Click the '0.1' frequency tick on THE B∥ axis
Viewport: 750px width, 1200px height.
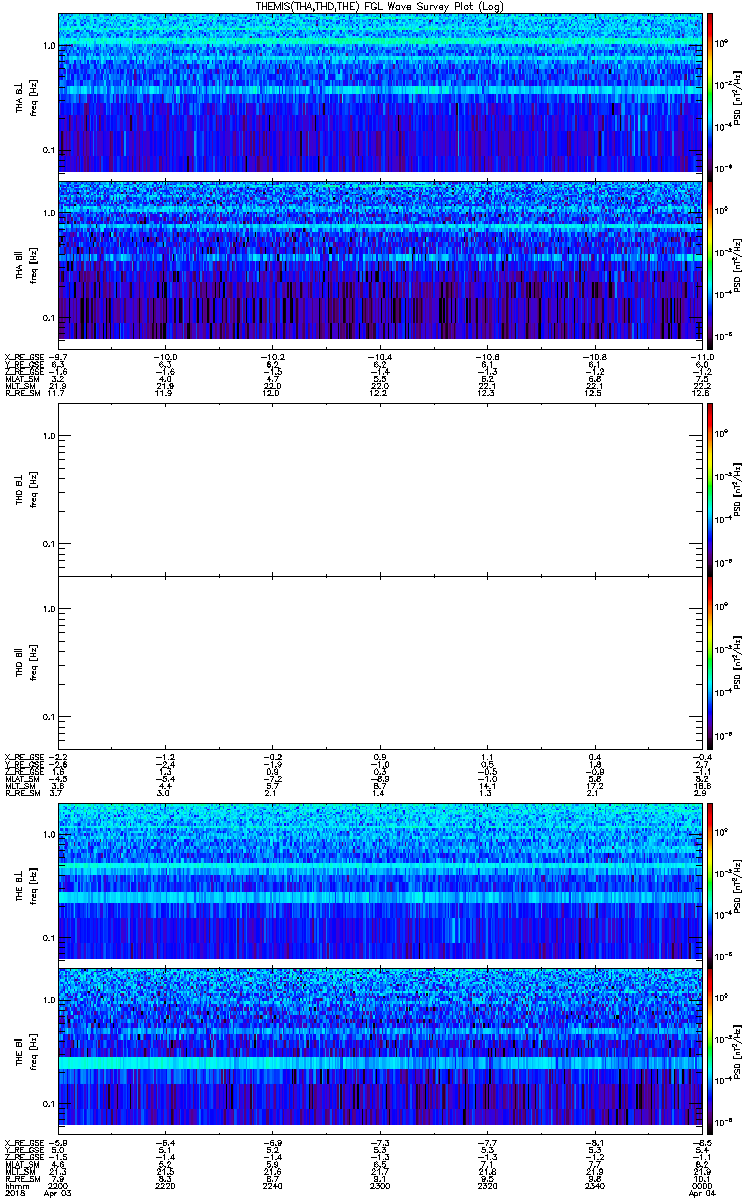[48, 1104]
